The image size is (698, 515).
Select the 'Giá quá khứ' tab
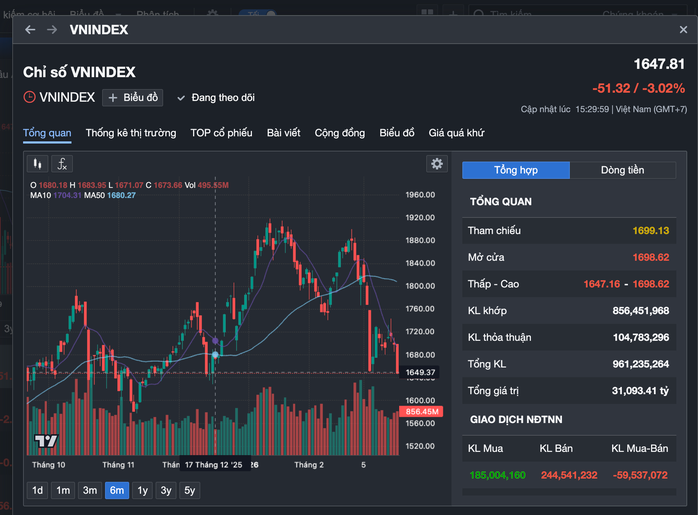pos(456,133)
